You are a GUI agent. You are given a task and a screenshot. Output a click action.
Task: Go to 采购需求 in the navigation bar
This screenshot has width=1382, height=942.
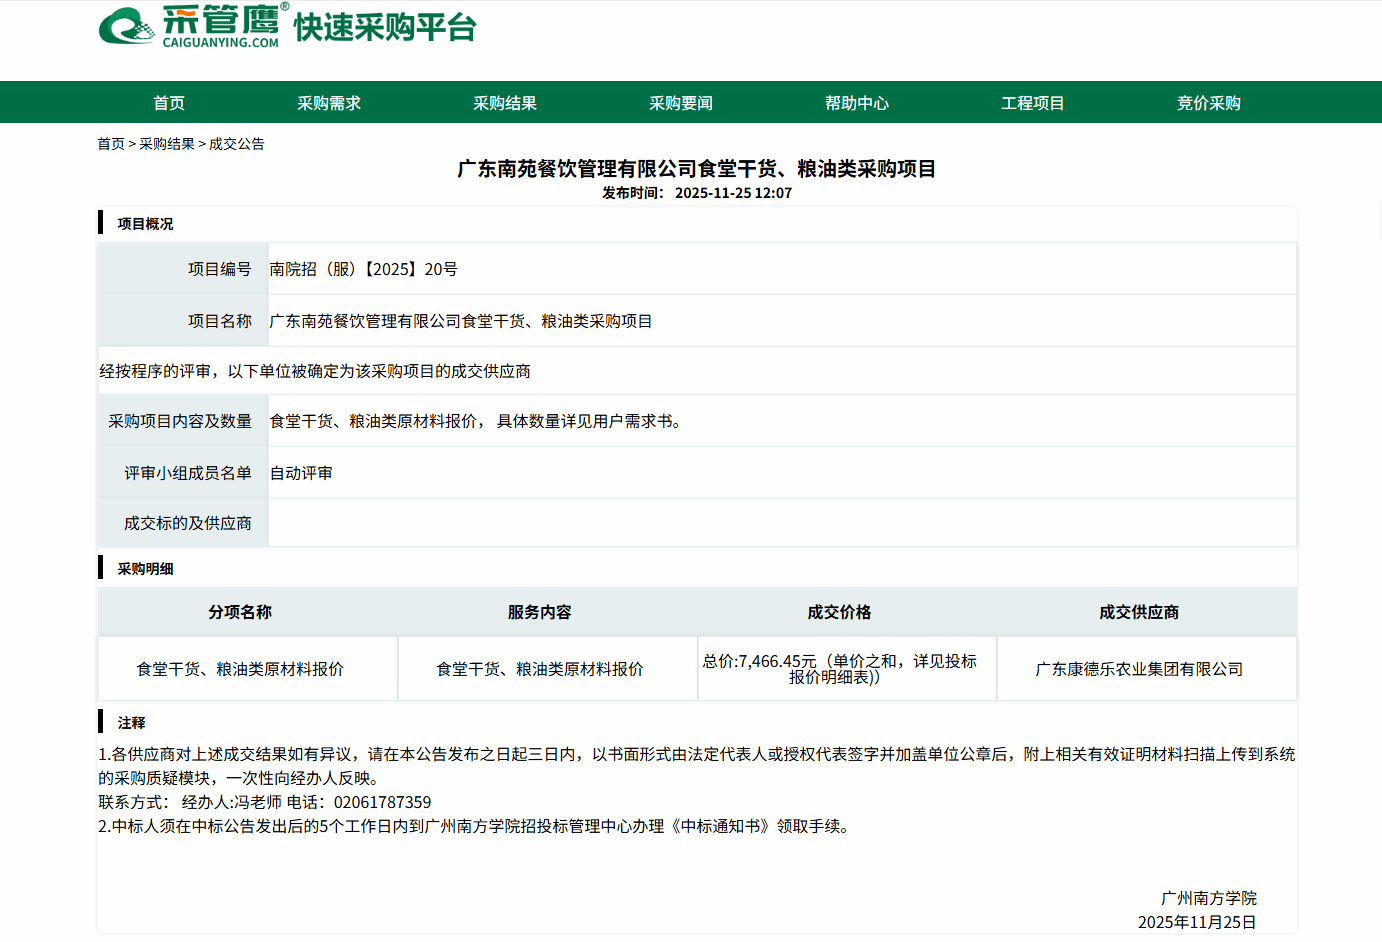click(x=329, y=103)
